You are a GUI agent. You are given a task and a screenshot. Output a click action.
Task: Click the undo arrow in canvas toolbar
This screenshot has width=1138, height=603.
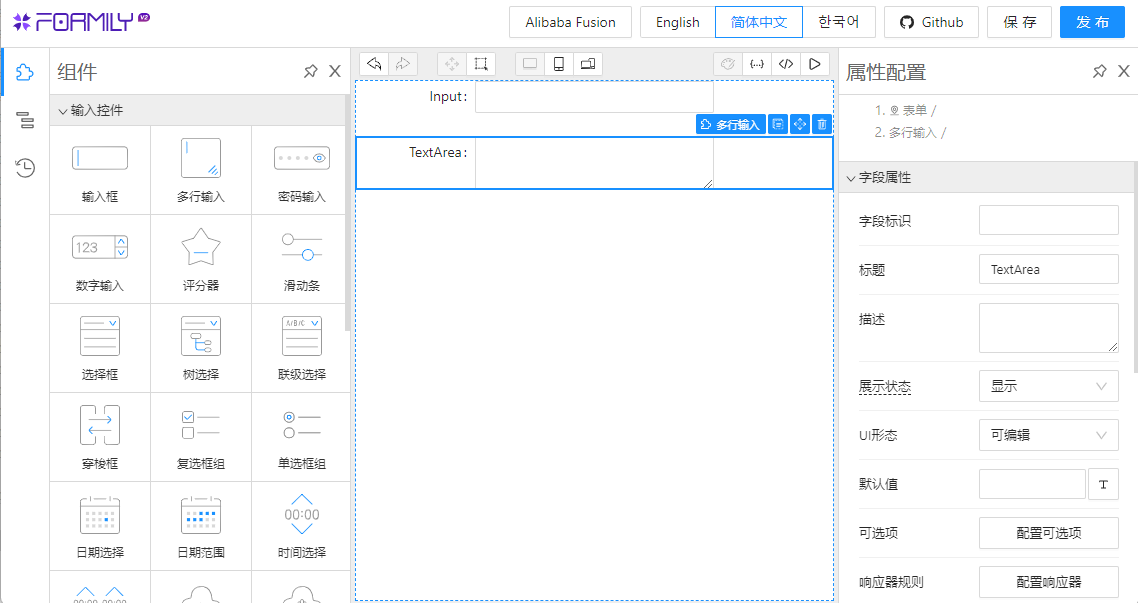(x=374, y=64)
